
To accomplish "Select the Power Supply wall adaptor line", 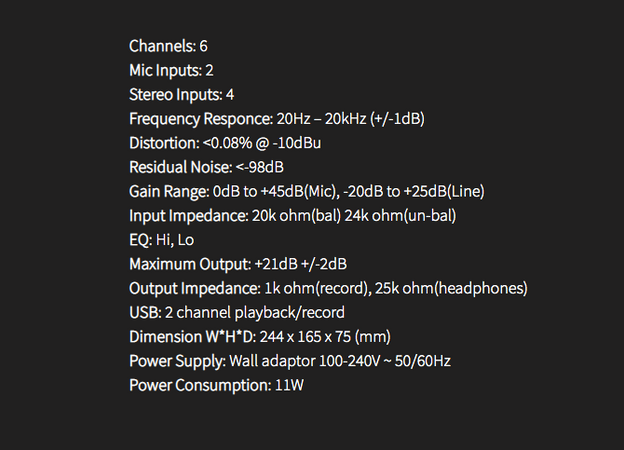I will click(x=290, y=361).
